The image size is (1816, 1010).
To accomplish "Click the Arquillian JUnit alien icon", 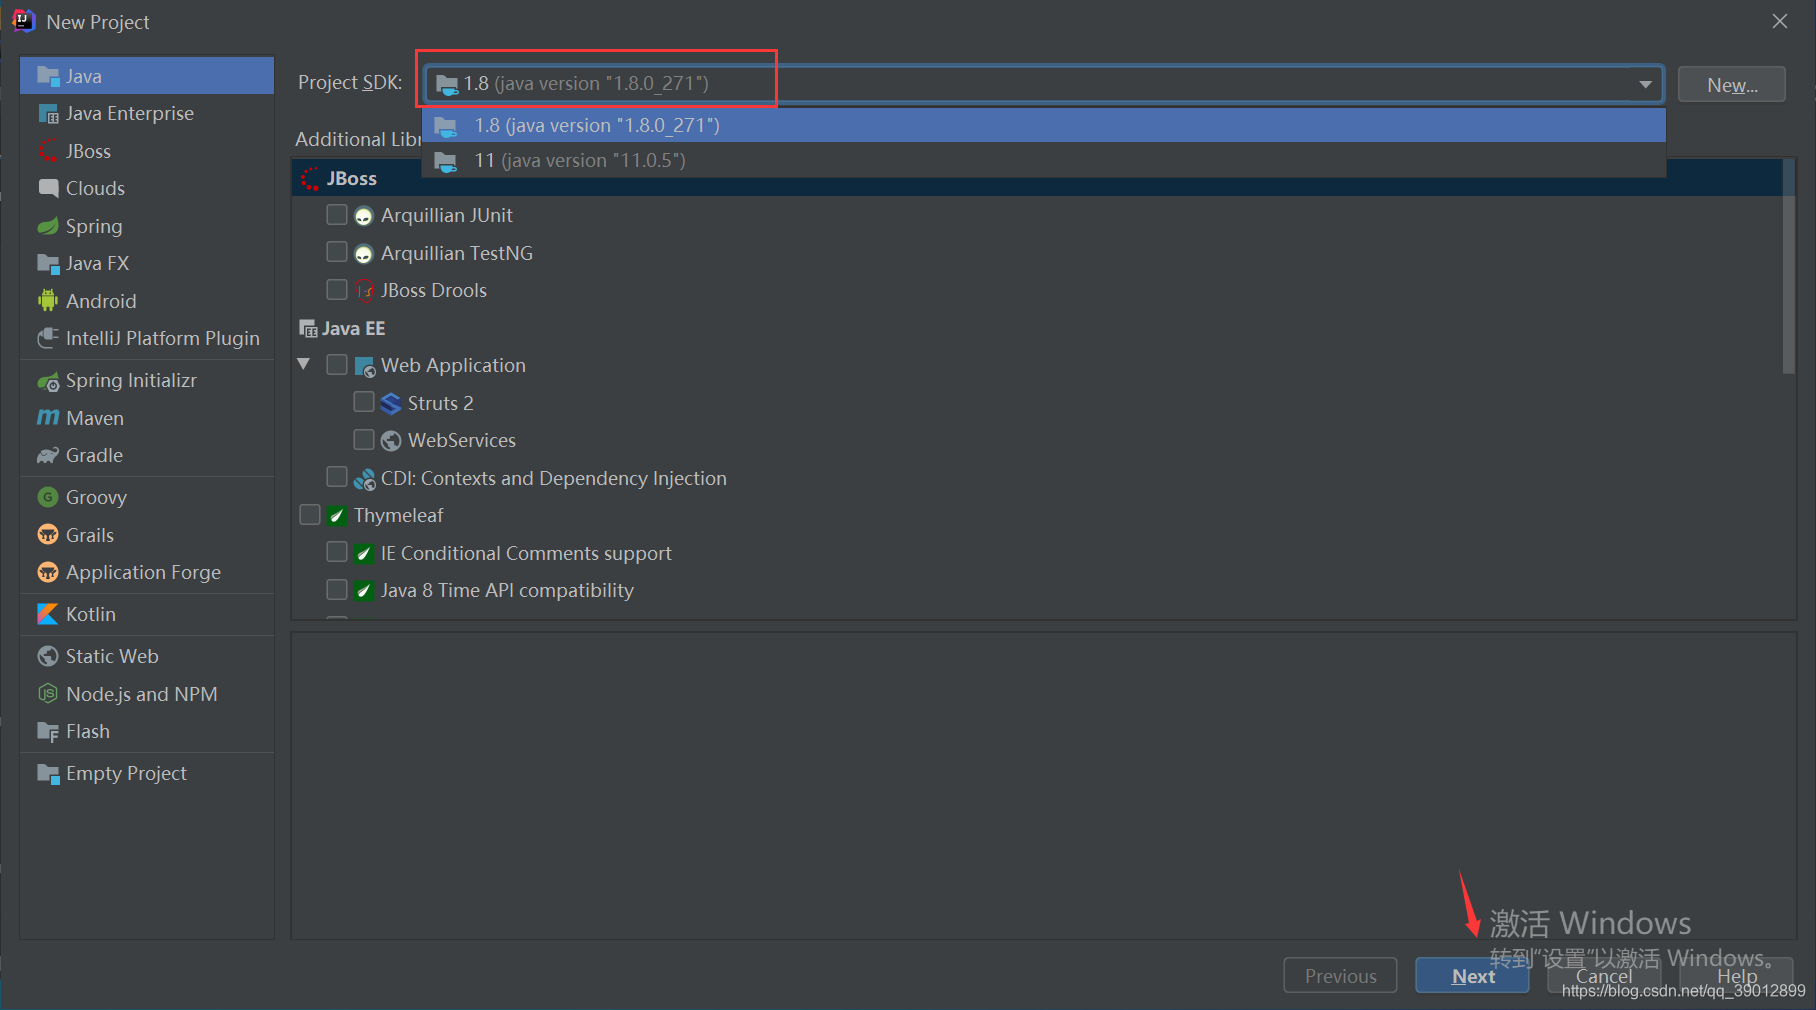I will coord(364,216).
